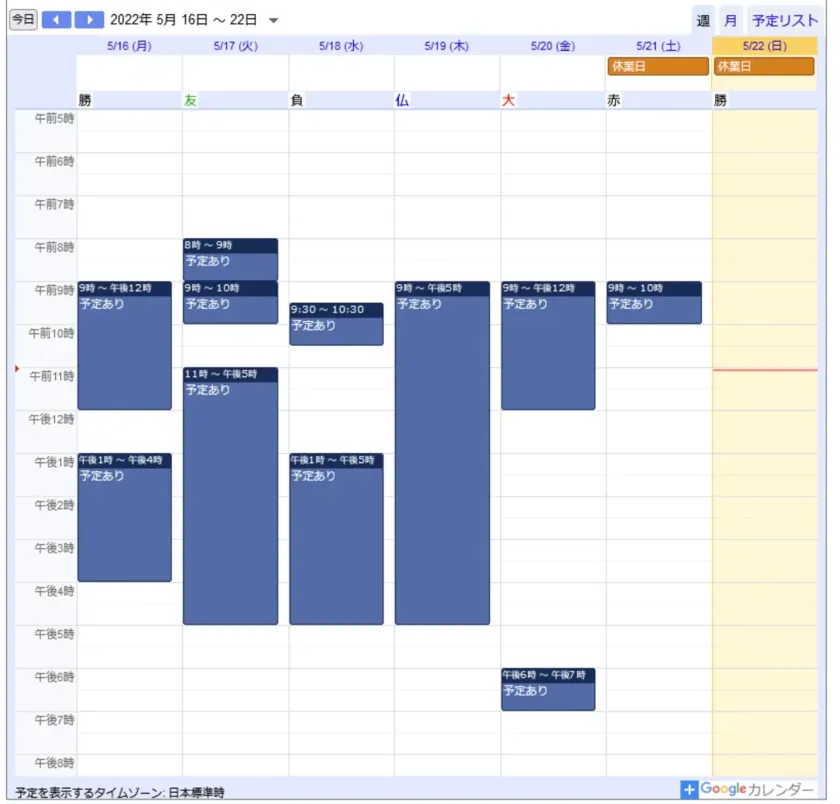
Task: Click the 2022年 5月 16日～22日 date range text
Action: point(183,20)
